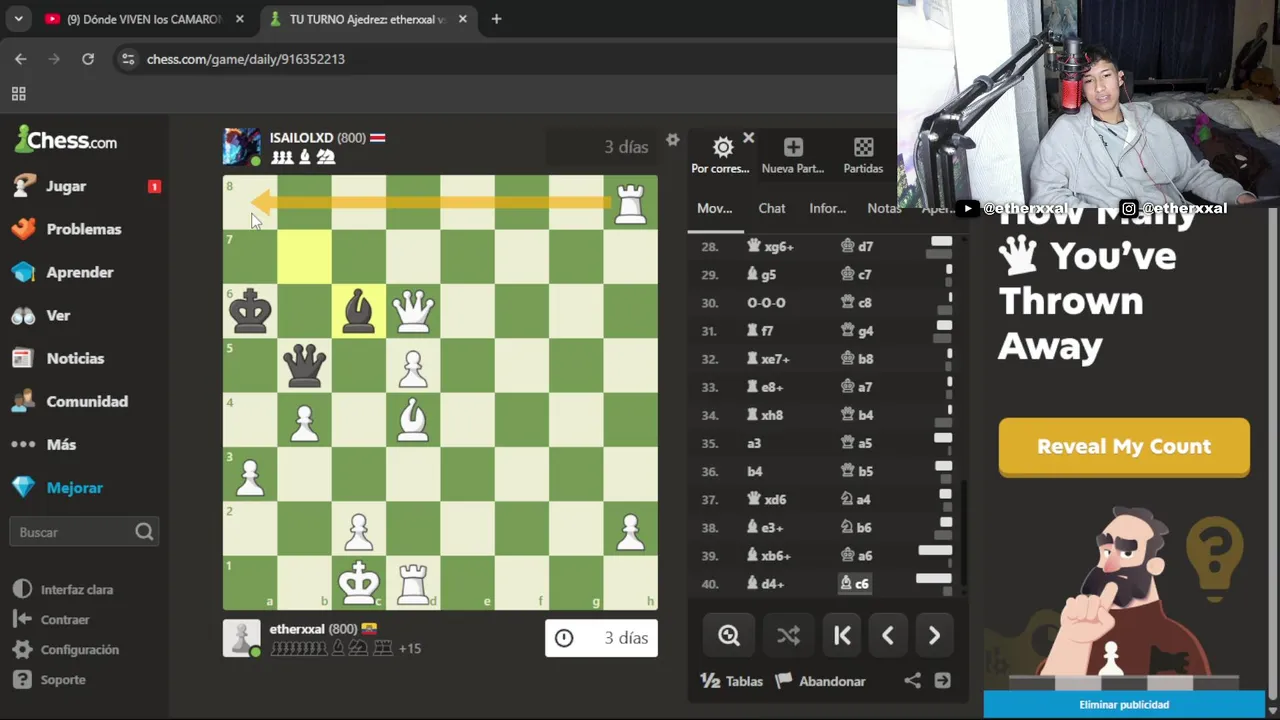Expand the browser tab search dropdown

(18, 19)
